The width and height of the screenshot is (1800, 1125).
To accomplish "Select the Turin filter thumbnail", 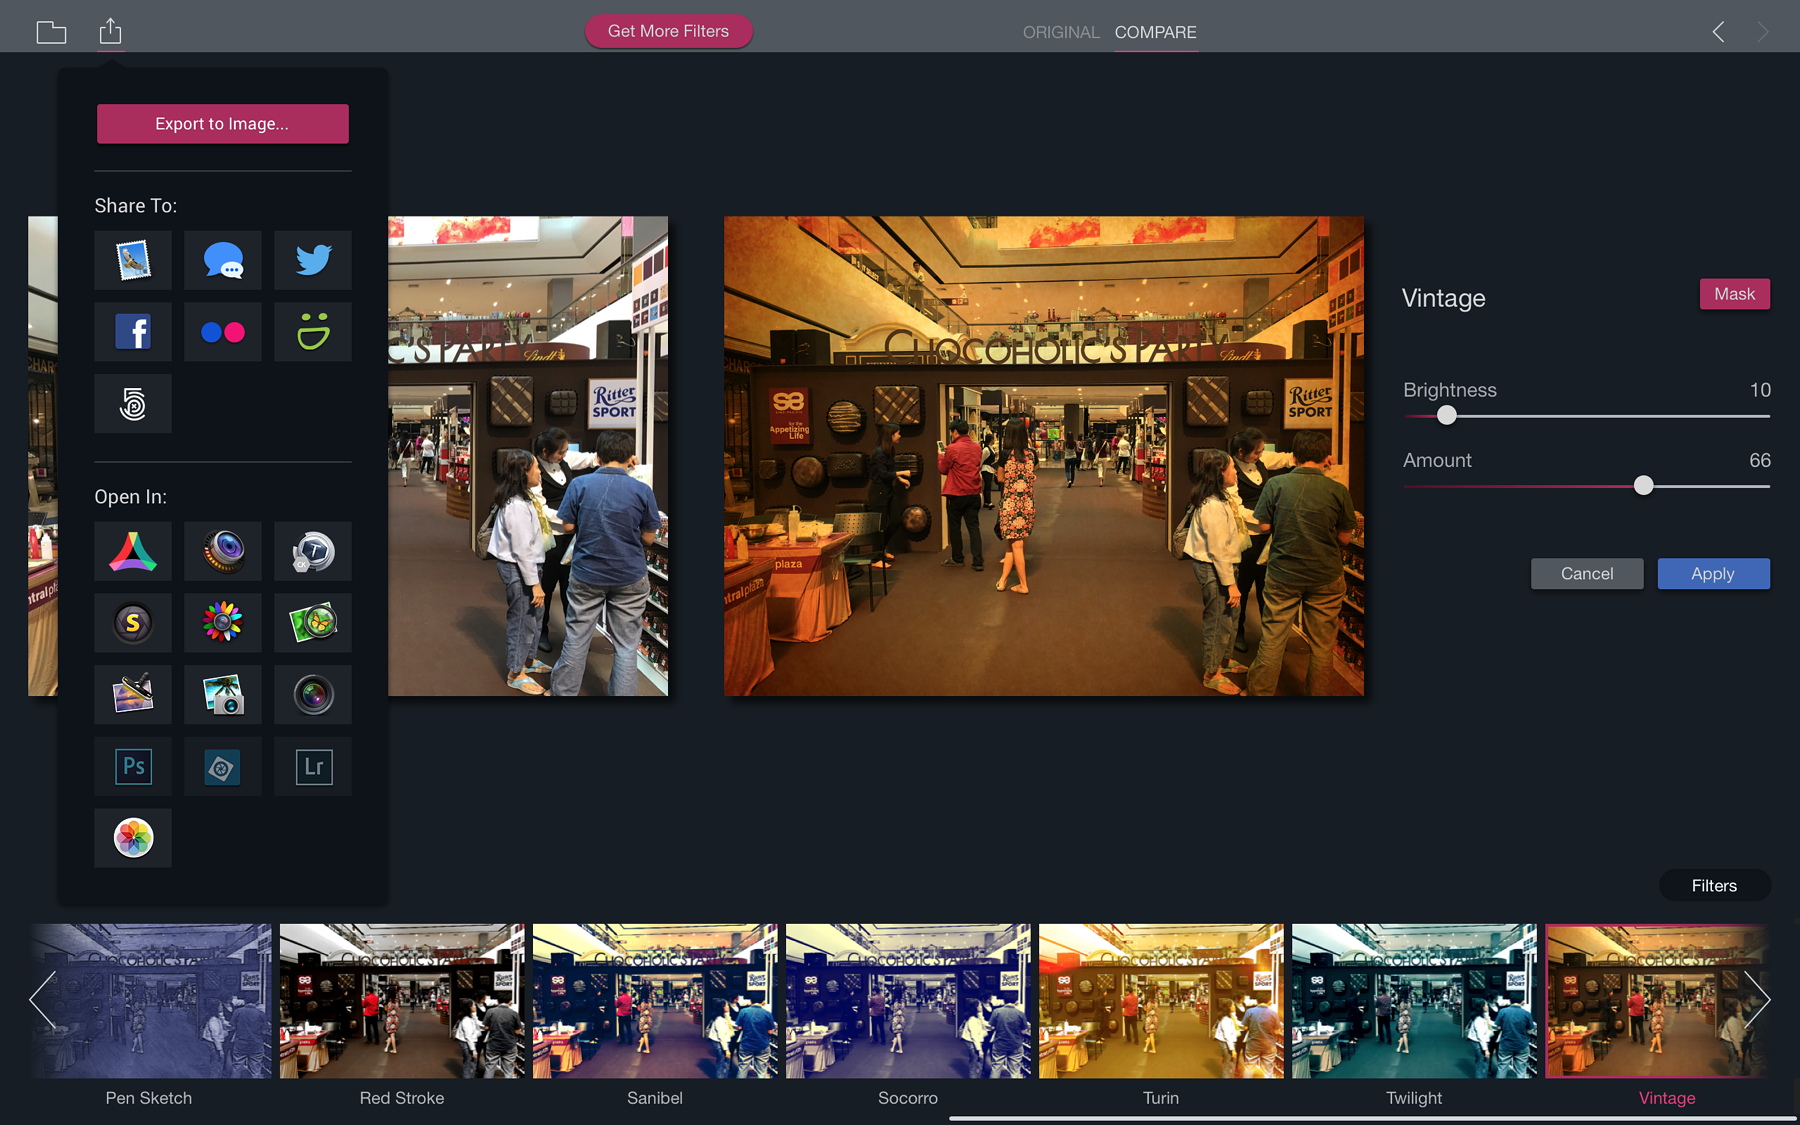I will click(x=1161, y=1001).
